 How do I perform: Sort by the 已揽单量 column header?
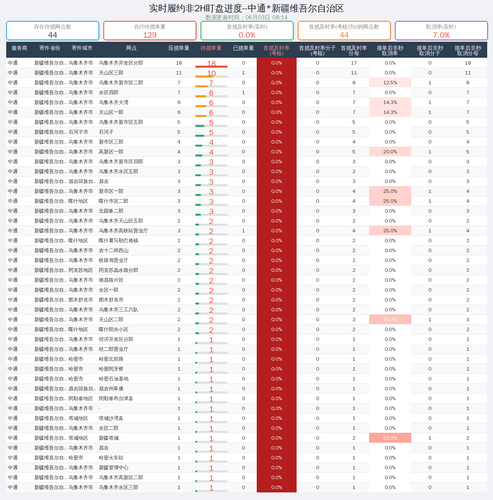point(243,48)
